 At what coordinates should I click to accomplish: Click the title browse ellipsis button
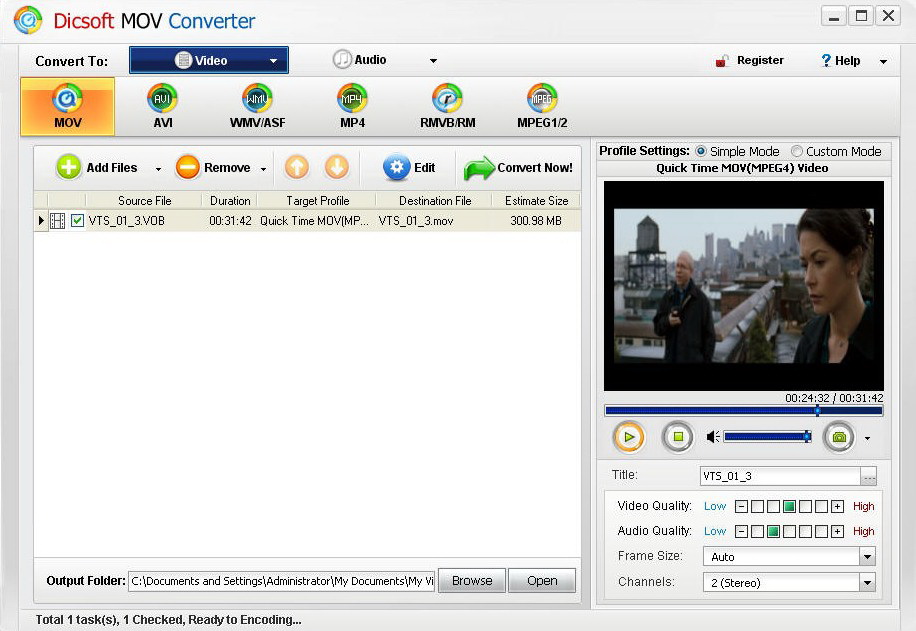coord(869,477)
